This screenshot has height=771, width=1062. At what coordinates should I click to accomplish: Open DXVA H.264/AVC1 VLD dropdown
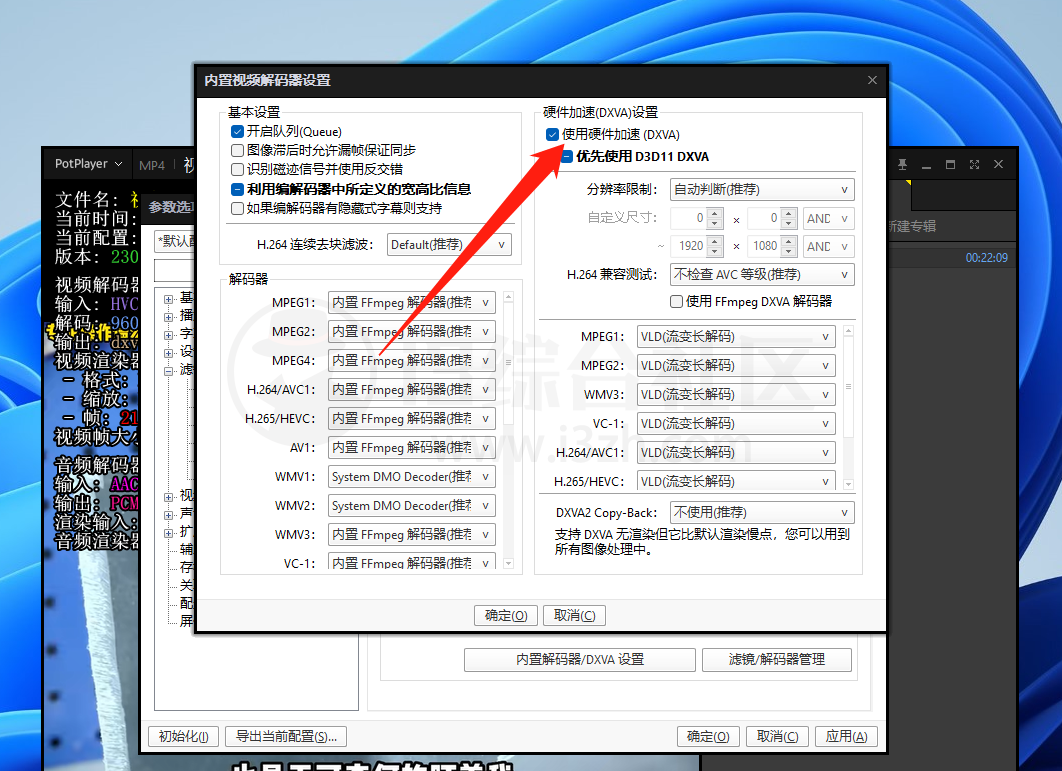pos(736,453)
